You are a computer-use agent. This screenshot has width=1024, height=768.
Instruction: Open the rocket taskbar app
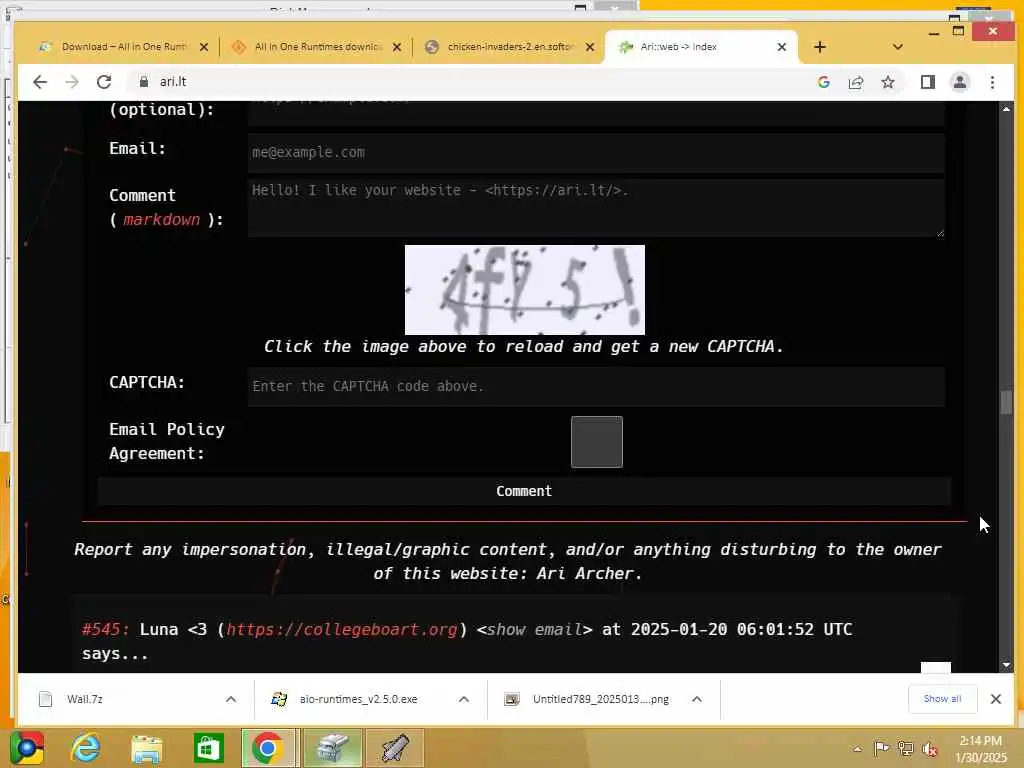394,748
